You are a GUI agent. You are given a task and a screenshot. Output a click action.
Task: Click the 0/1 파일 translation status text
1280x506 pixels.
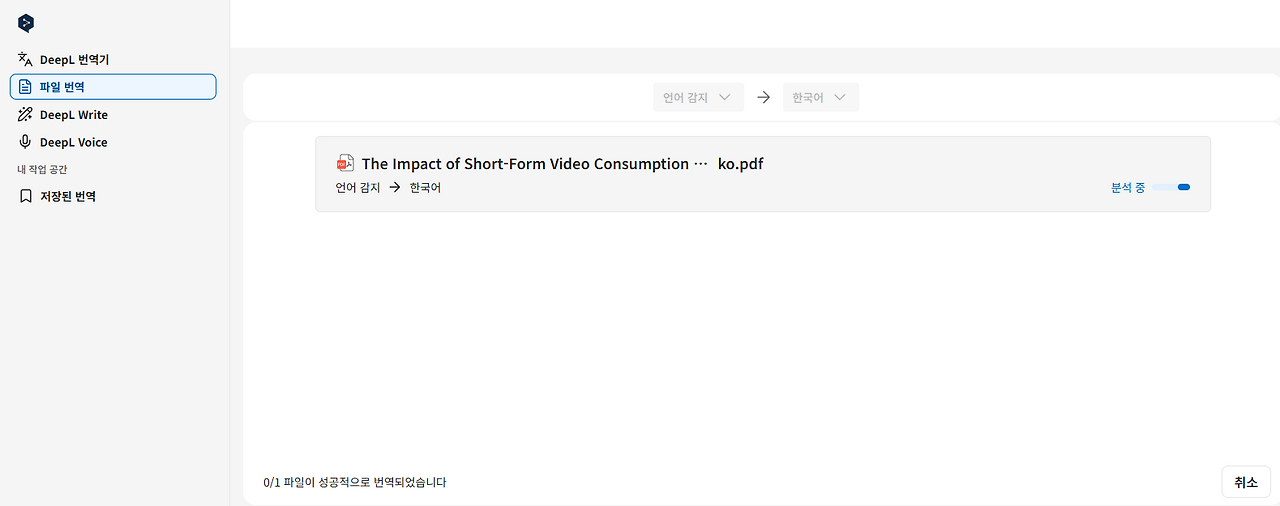(x=355, y=482)
